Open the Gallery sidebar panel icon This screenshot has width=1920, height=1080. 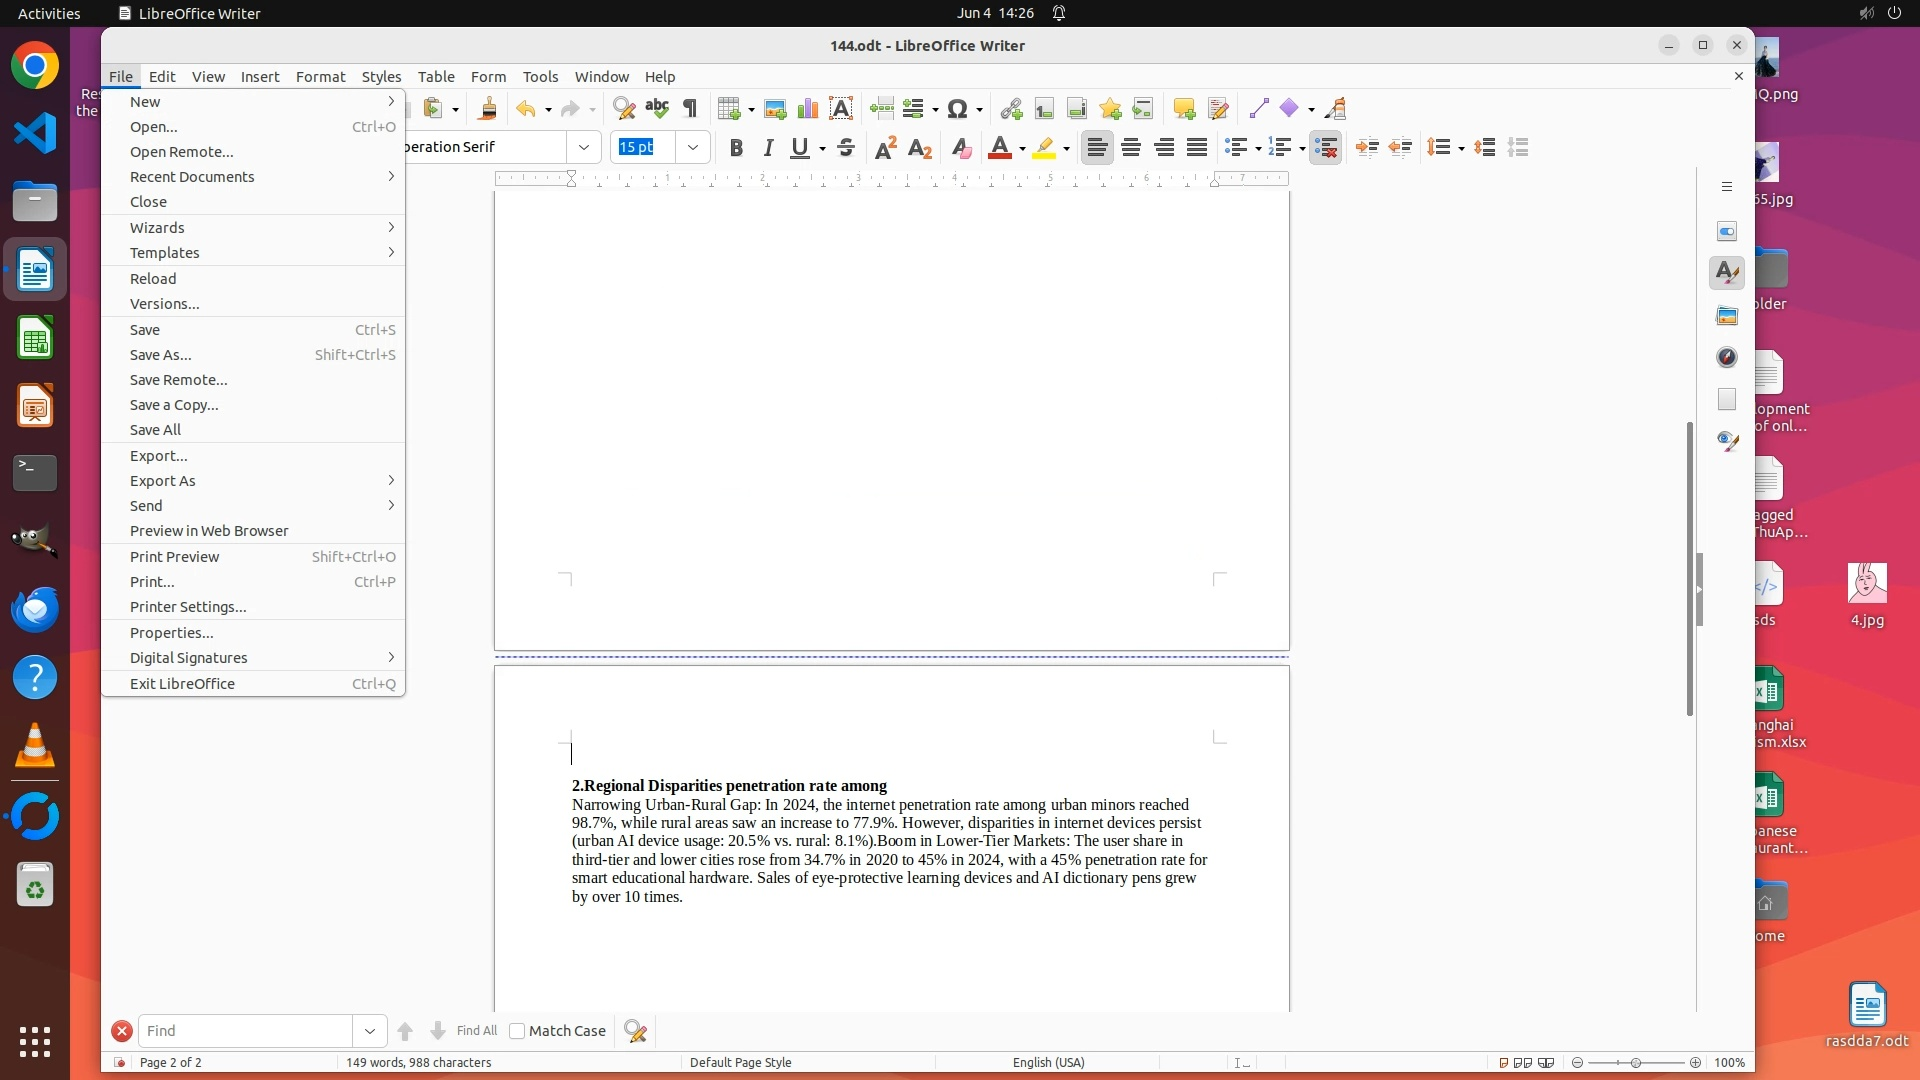click(x=1727, y=316)
